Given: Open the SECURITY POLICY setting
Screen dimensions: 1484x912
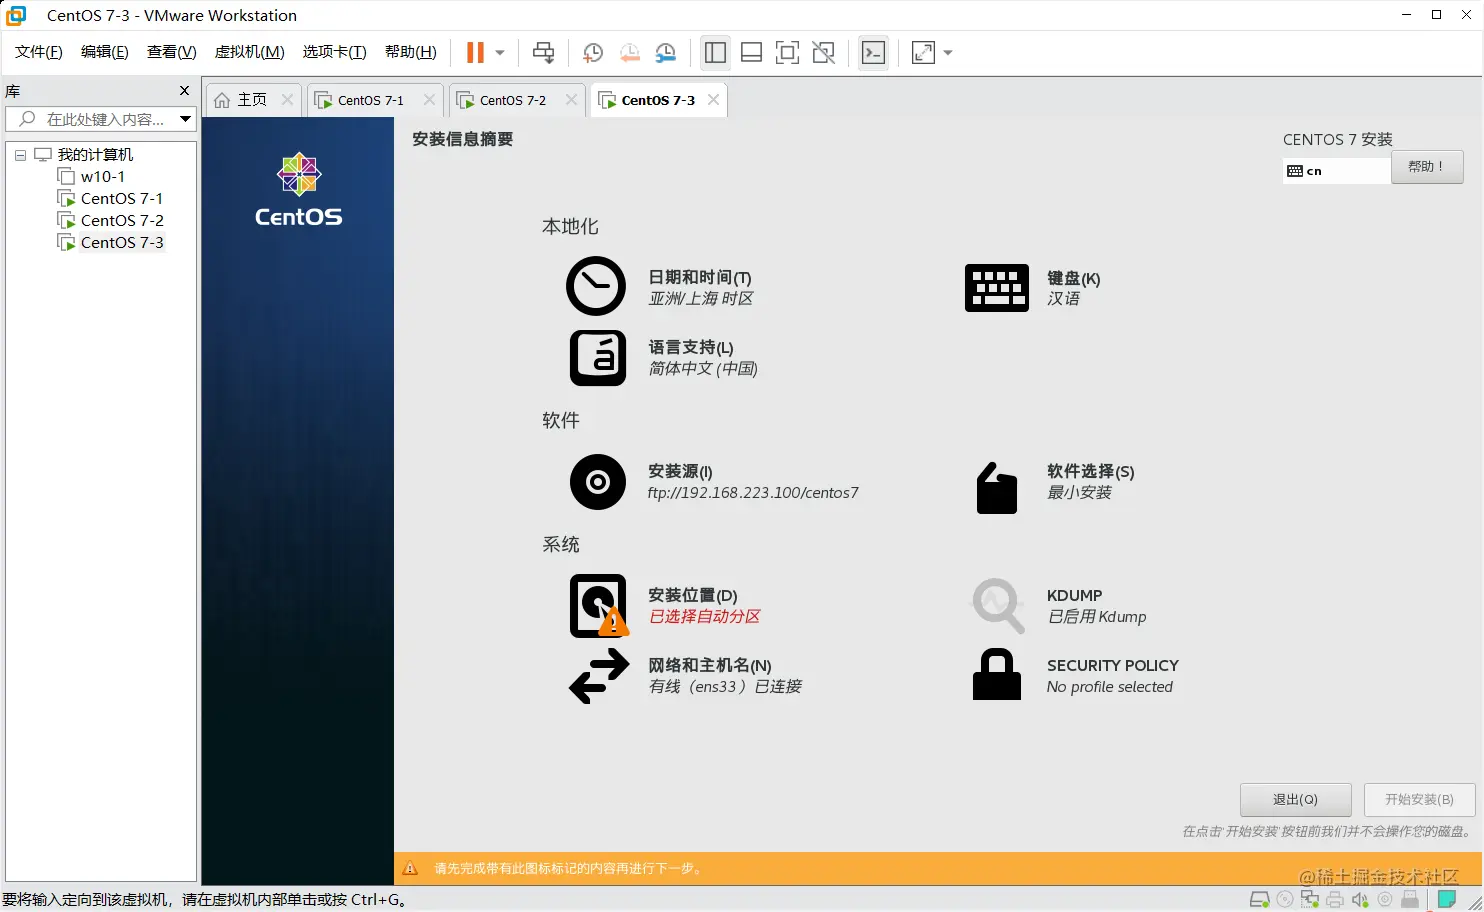Looking at the screenshot, I should 1076,676.
